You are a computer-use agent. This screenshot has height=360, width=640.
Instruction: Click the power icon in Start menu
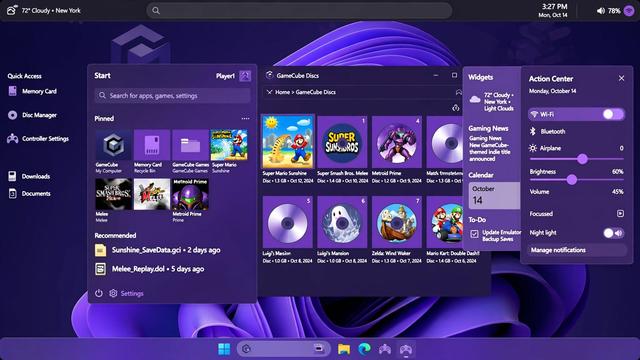point(99,293)
